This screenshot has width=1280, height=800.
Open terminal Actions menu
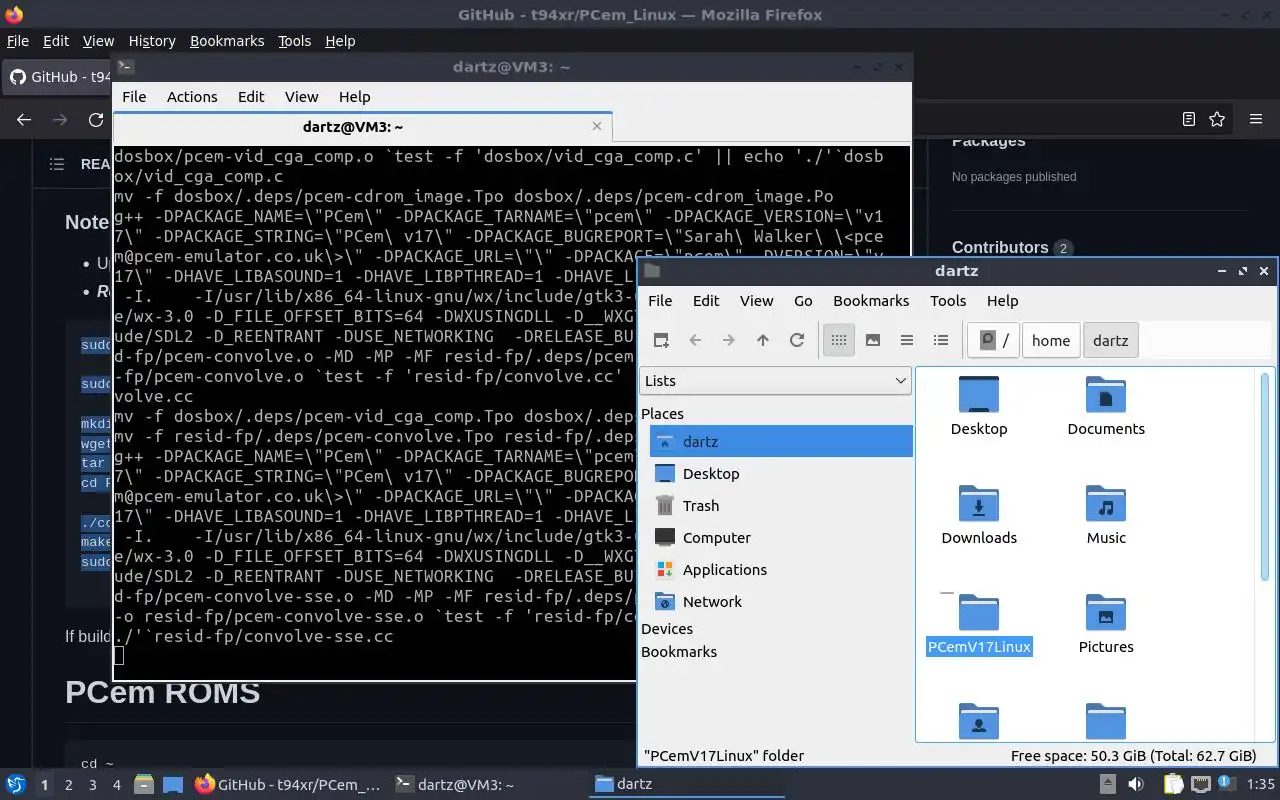pos(192,96)
